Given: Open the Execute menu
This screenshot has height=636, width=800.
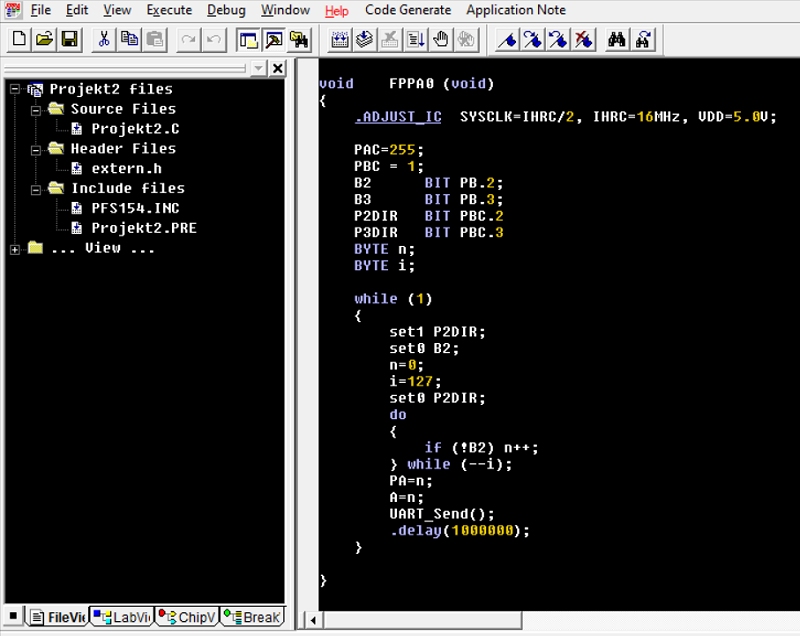Looking at the screenshot, I should (169, 10).
